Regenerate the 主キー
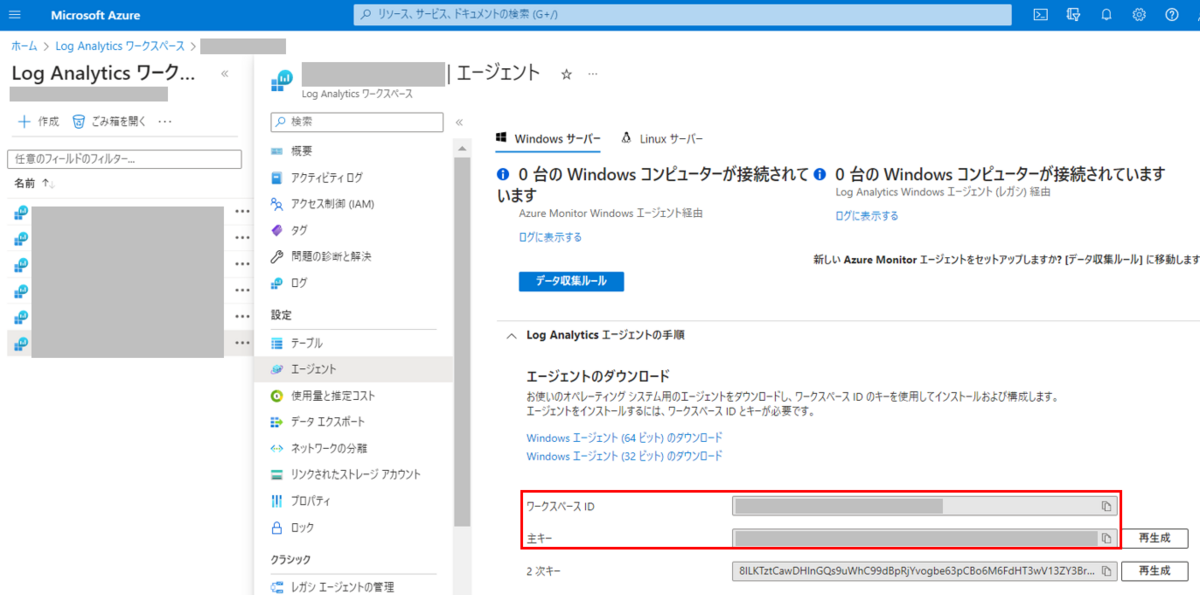 (1154, 538)
